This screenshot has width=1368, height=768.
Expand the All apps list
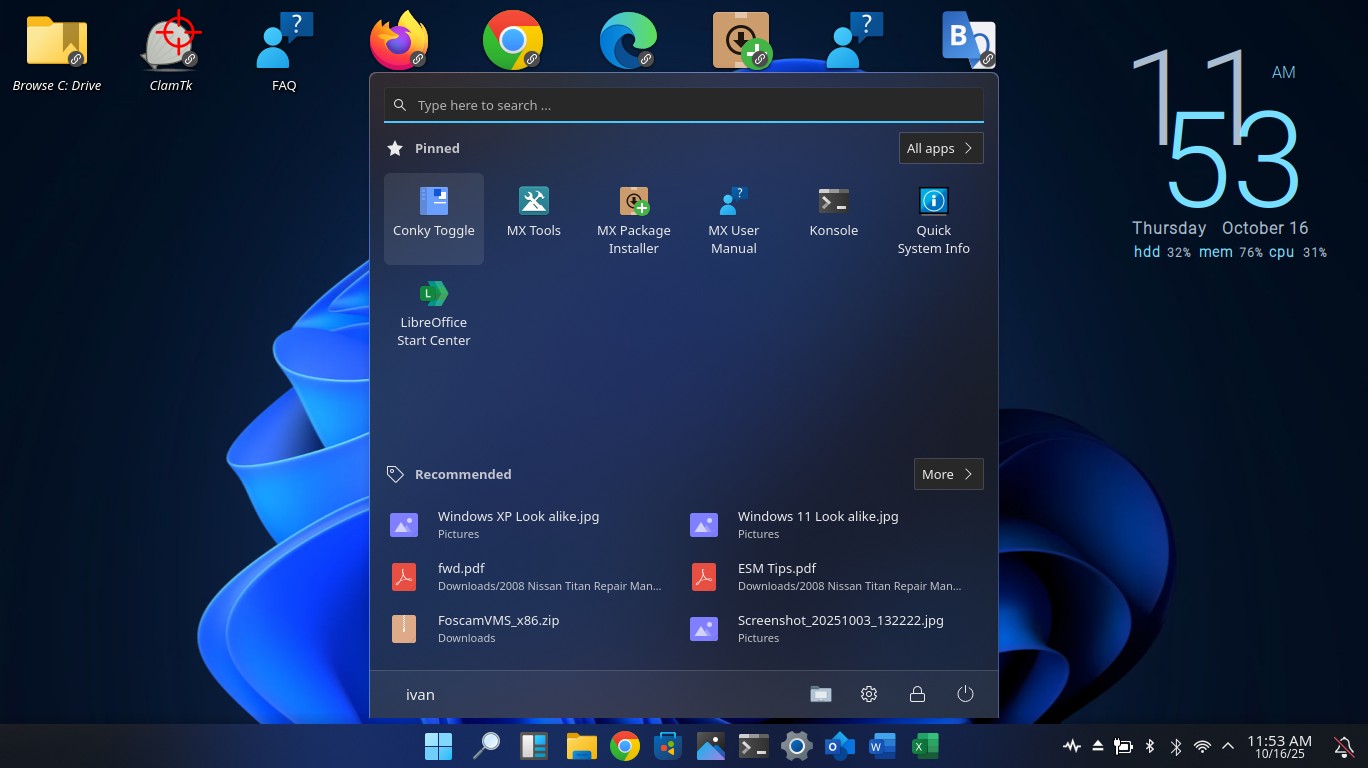[x=940, y=148]
